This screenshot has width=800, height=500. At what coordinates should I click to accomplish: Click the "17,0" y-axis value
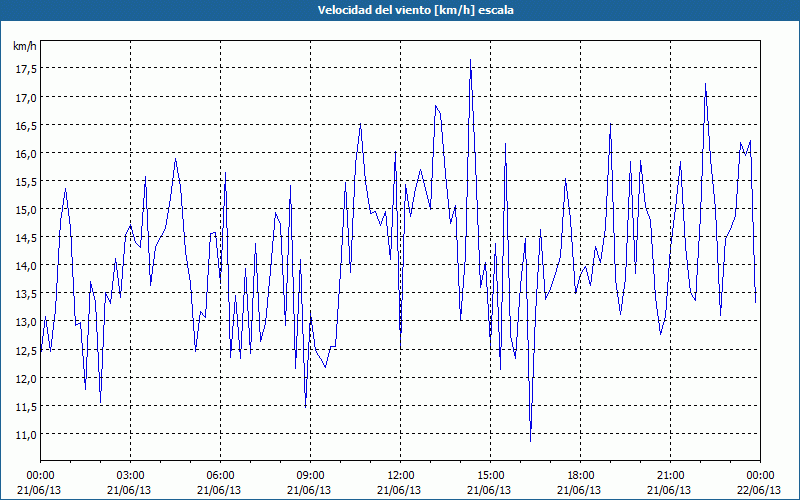(25, 97)
